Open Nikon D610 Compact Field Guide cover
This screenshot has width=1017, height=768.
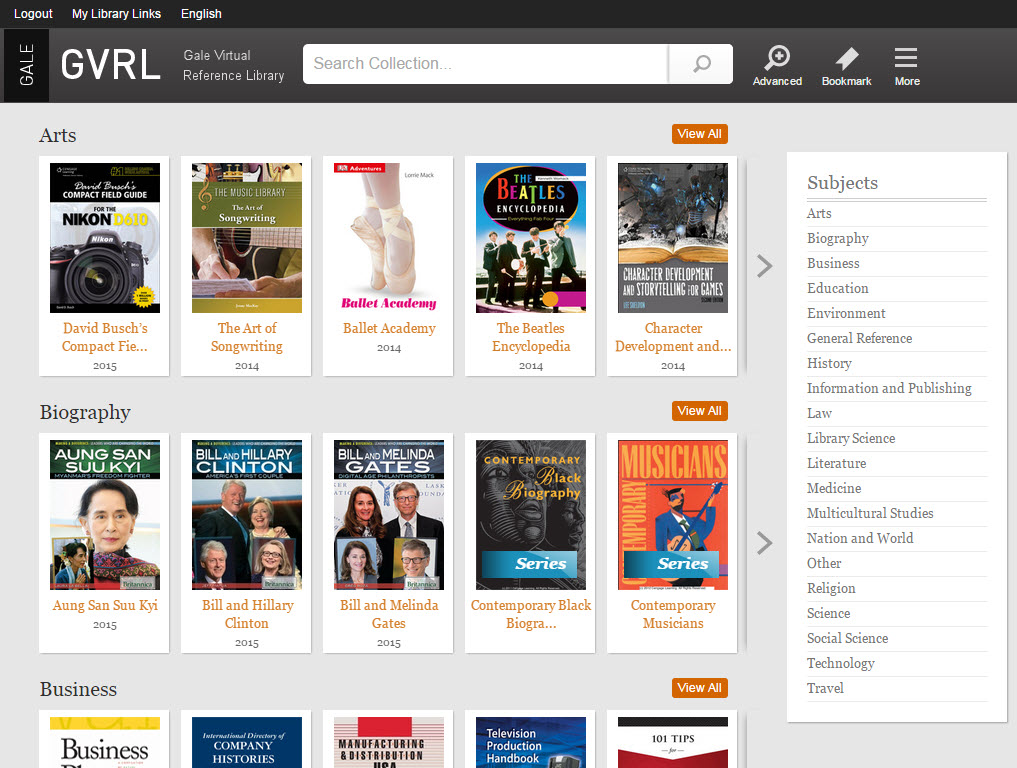click(104, 238)
